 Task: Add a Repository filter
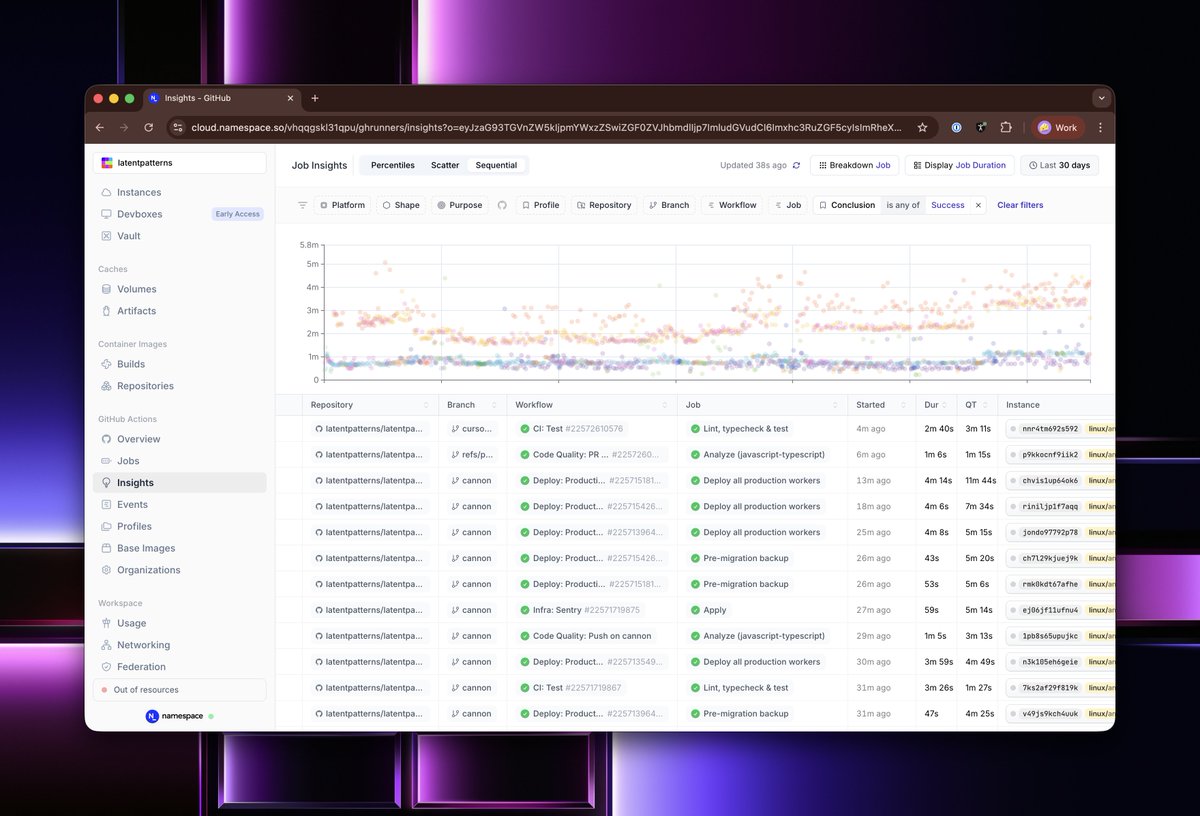(x=603, y=205)
